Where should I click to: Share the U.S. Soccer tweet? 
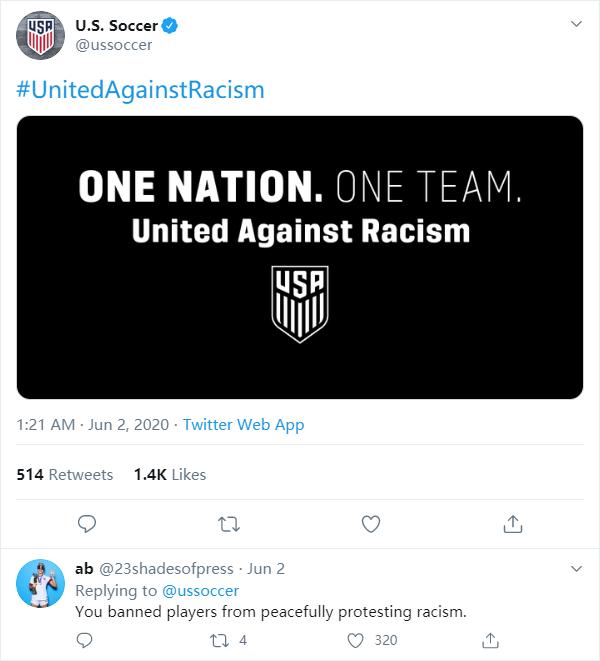click(x=512, y=523)
